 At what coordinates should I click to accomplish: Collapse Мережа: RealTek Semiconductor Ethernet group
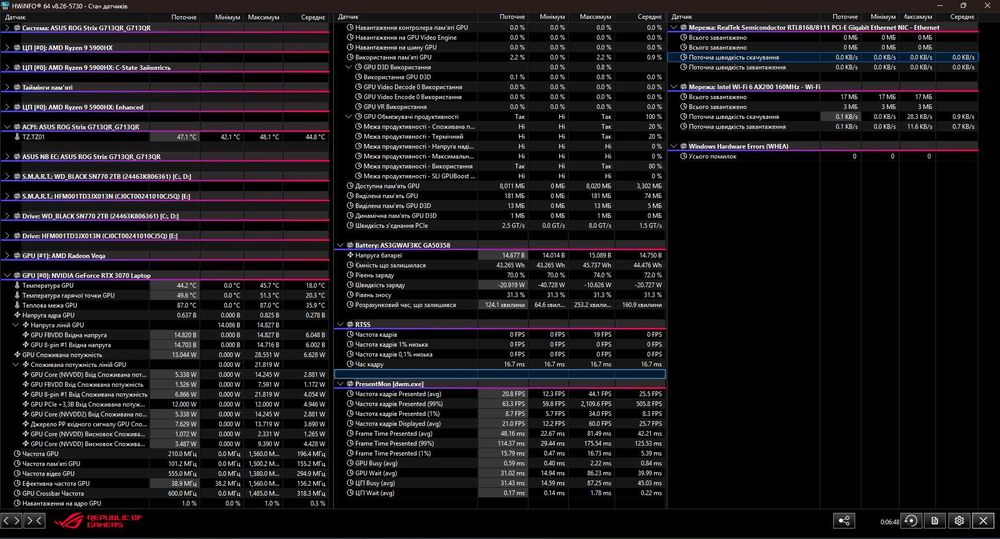point(674,27)
